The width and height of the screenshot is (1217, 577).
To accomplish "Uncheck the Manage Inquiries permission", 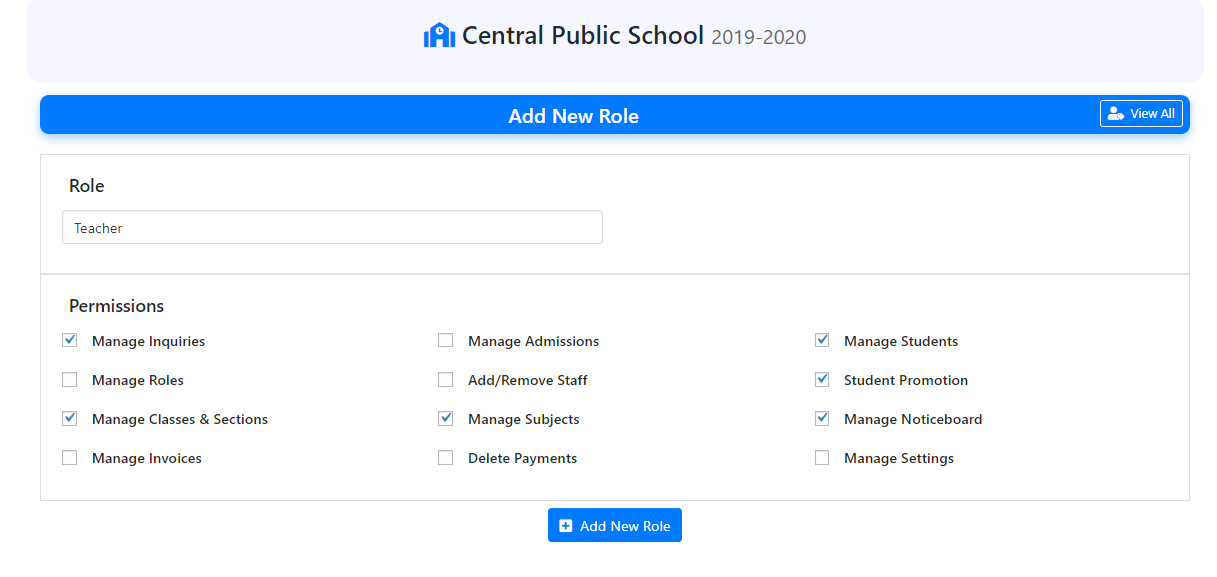I will 70,341.
